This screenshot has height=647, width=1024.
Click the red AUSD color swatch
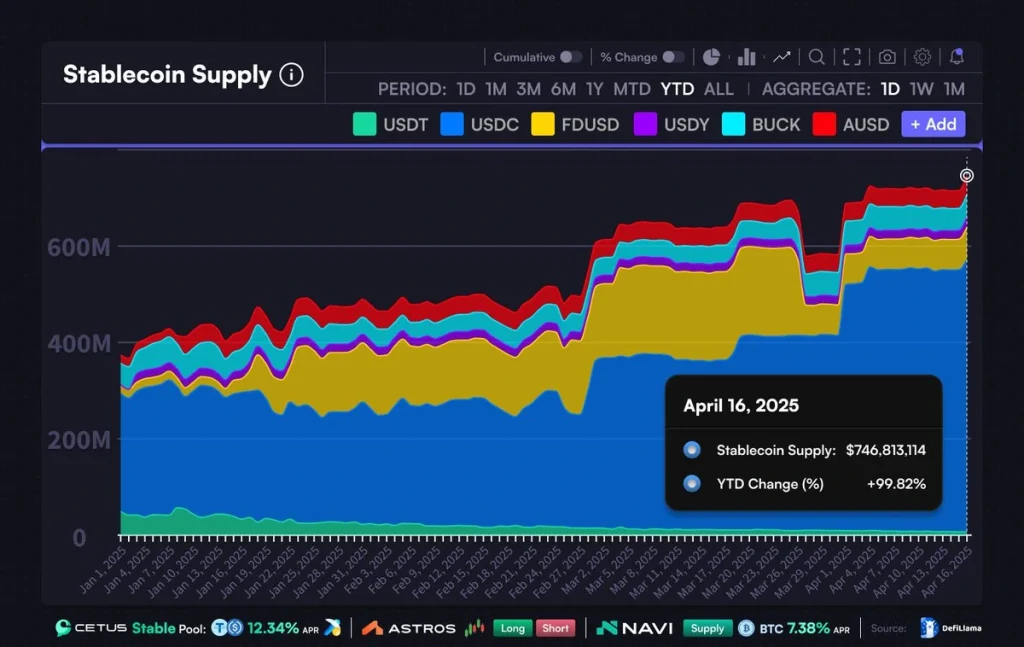click(823, 124)
